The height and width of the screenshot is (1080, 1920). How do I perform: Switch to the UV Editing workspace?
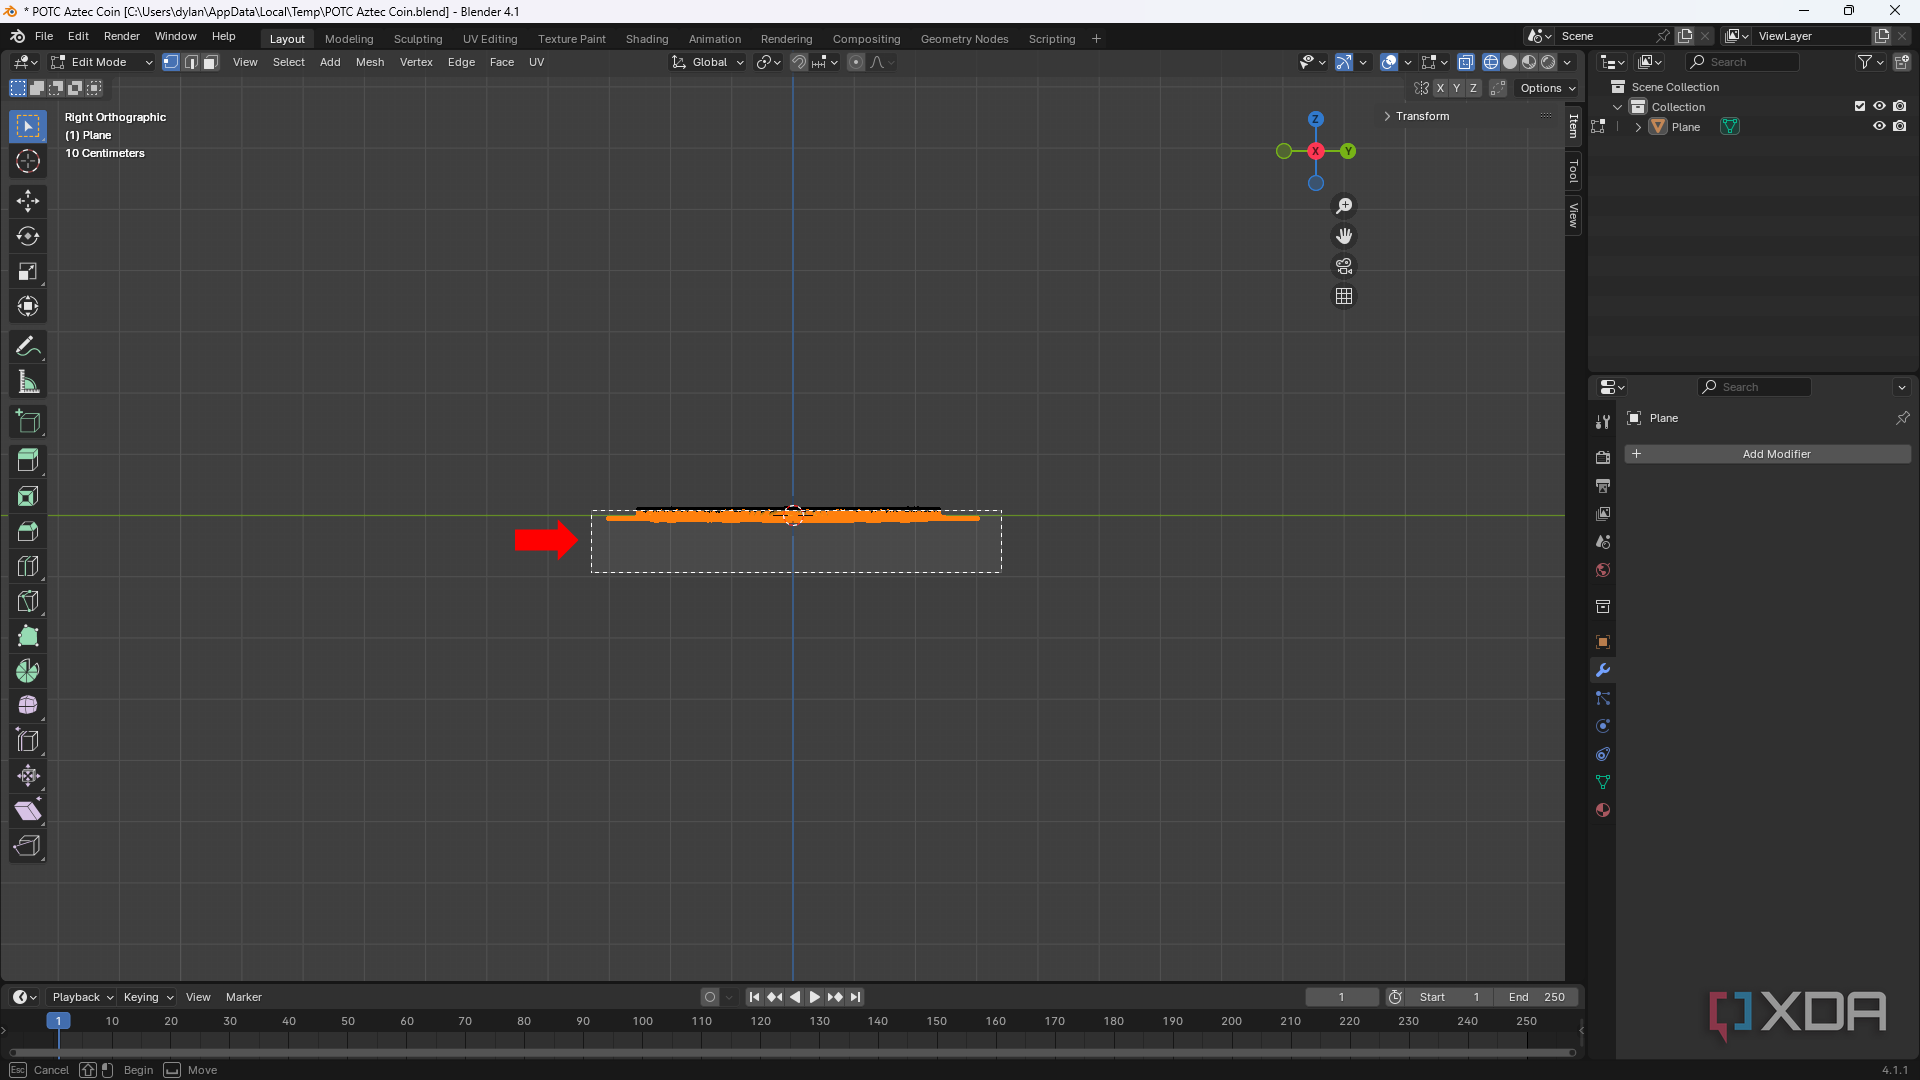489,38
